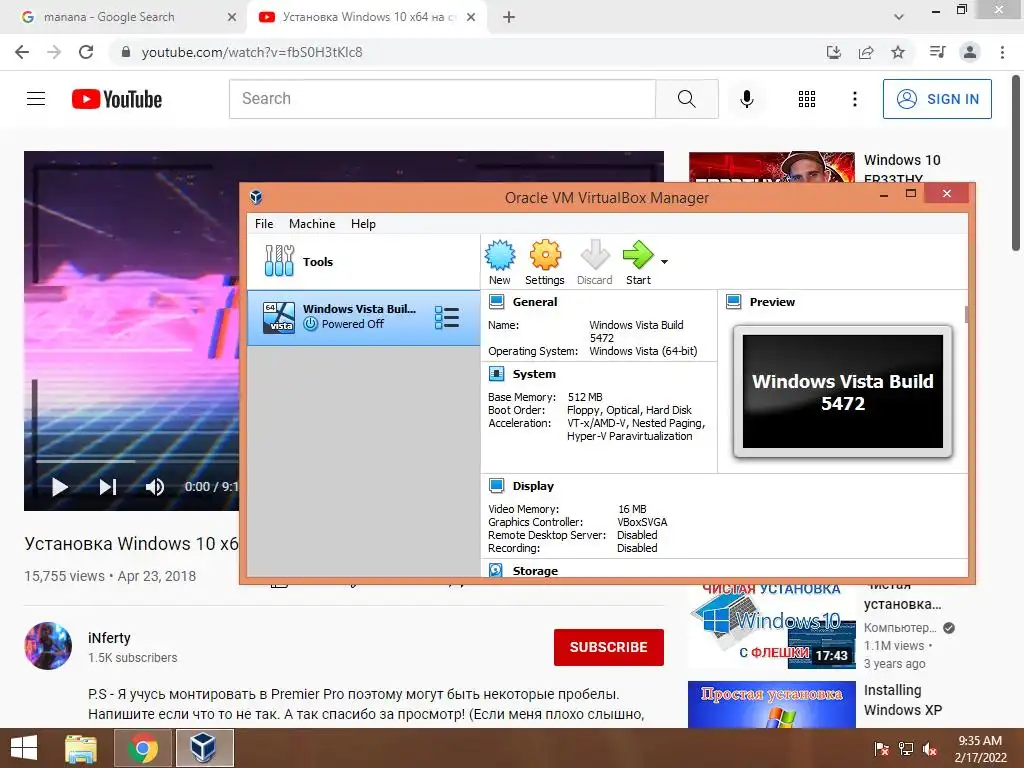The image size is (1024, 768).
Task: Click the Discard toolbar icon
Action: 594,263
